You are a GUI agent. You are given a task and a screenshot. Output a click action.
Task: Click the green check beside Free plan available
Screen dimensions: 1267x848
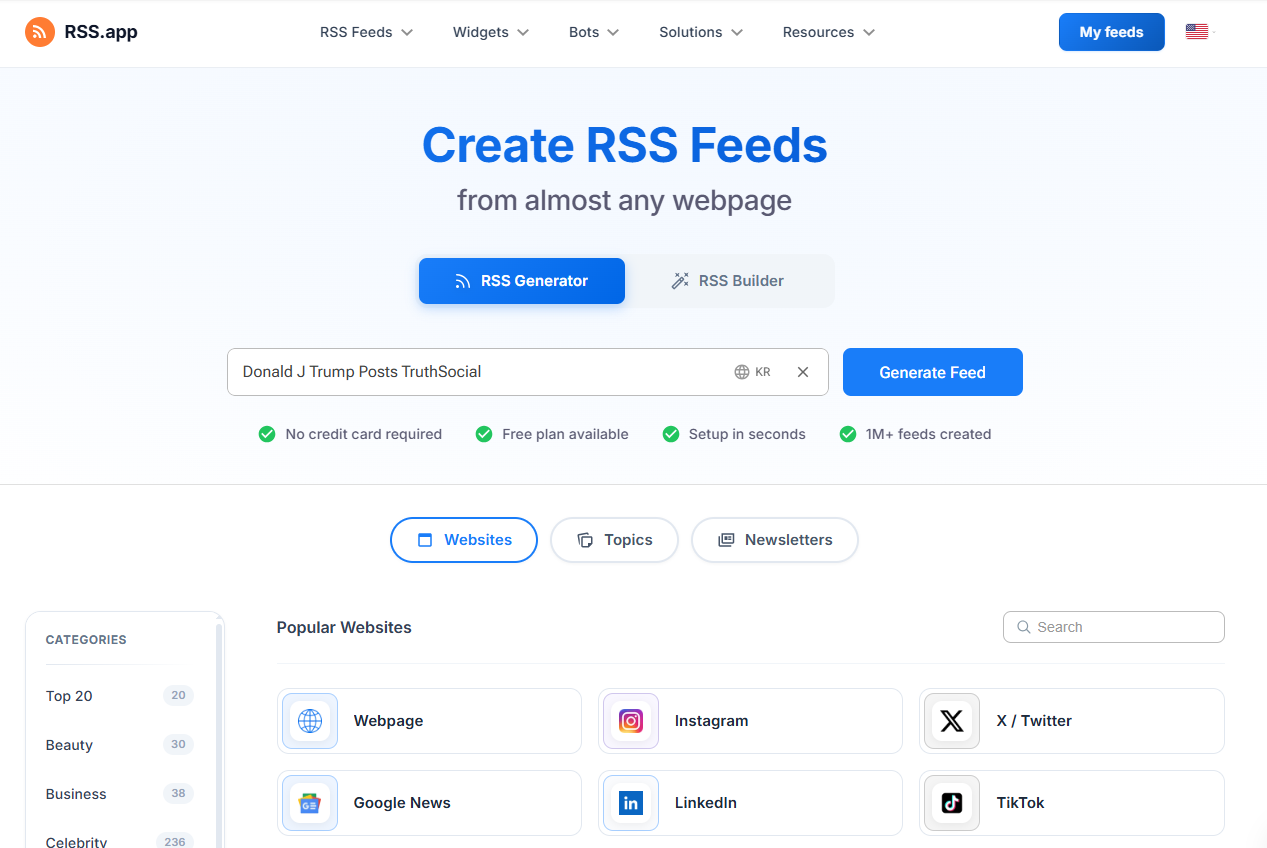[484, 434]
